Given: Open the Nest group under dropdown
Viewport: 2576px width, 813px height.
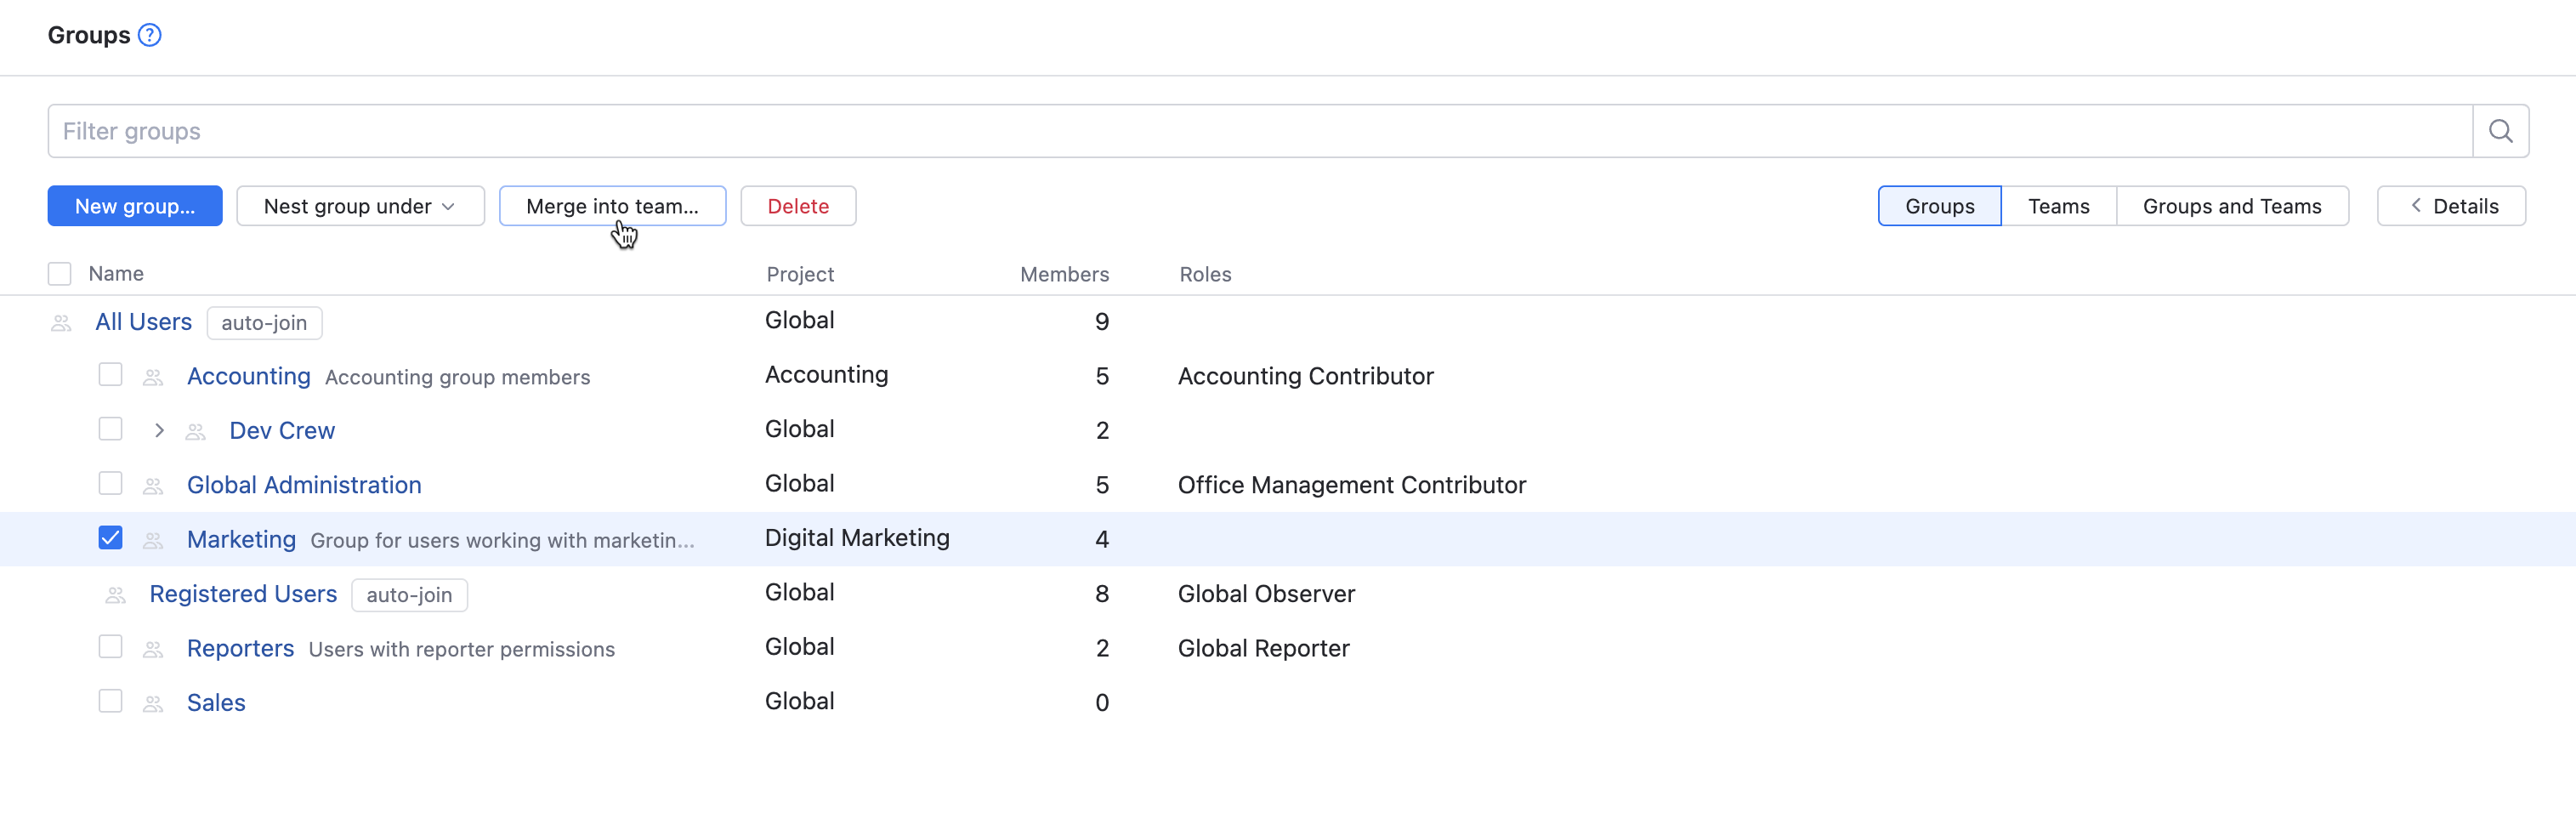Looking at the screenshot, I should point(360,206).
